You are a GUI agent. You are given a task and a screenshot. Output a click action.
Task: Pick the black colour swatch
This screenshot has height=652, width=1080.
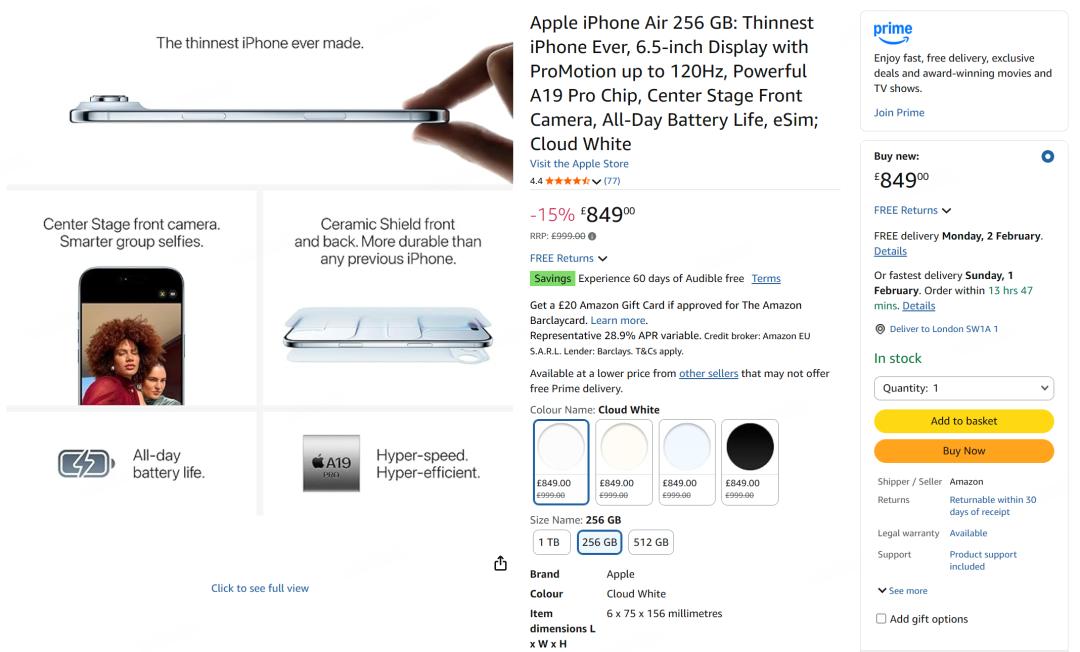749,447
